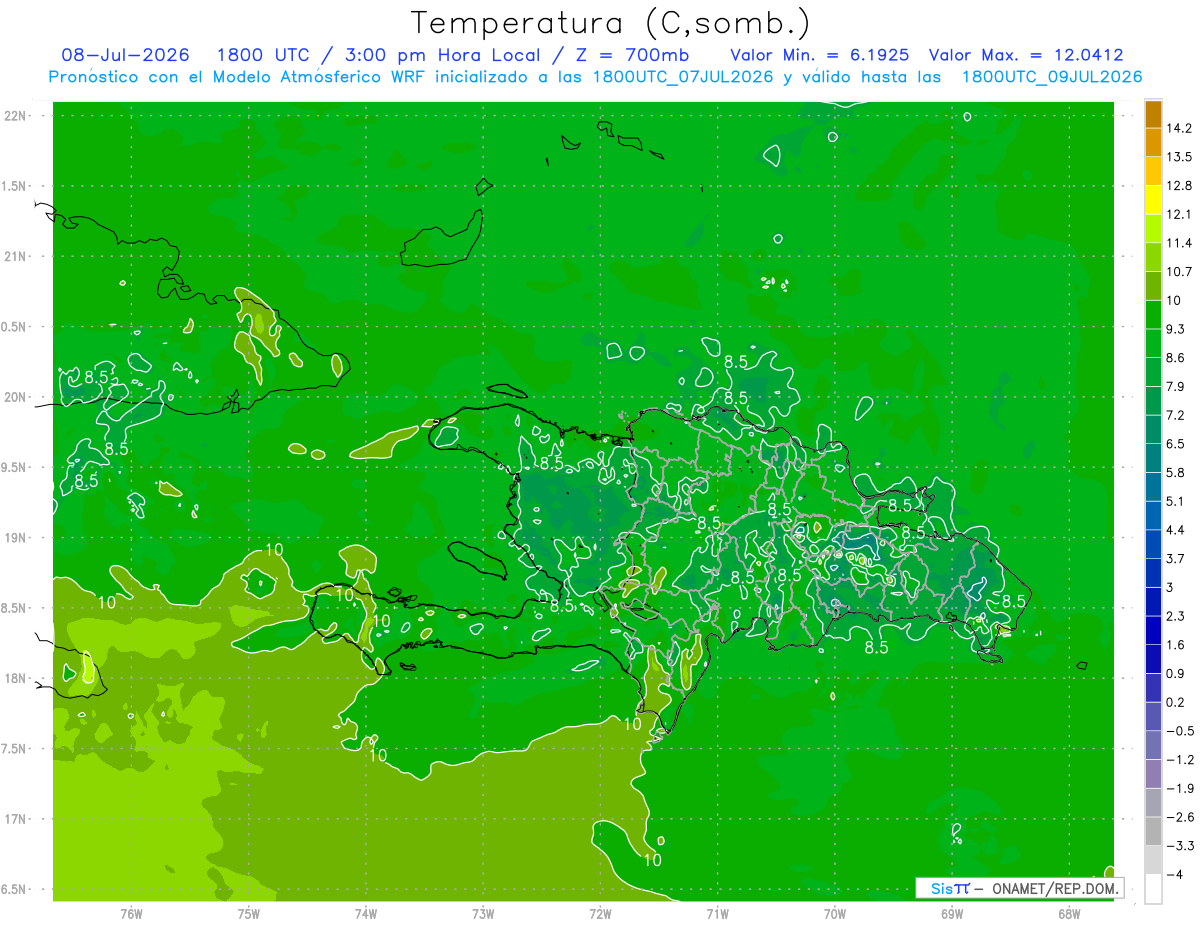Click the '7.9' color bar value
The width and height of the screenshot is (1200, 927).
(x=1177, y=386)
